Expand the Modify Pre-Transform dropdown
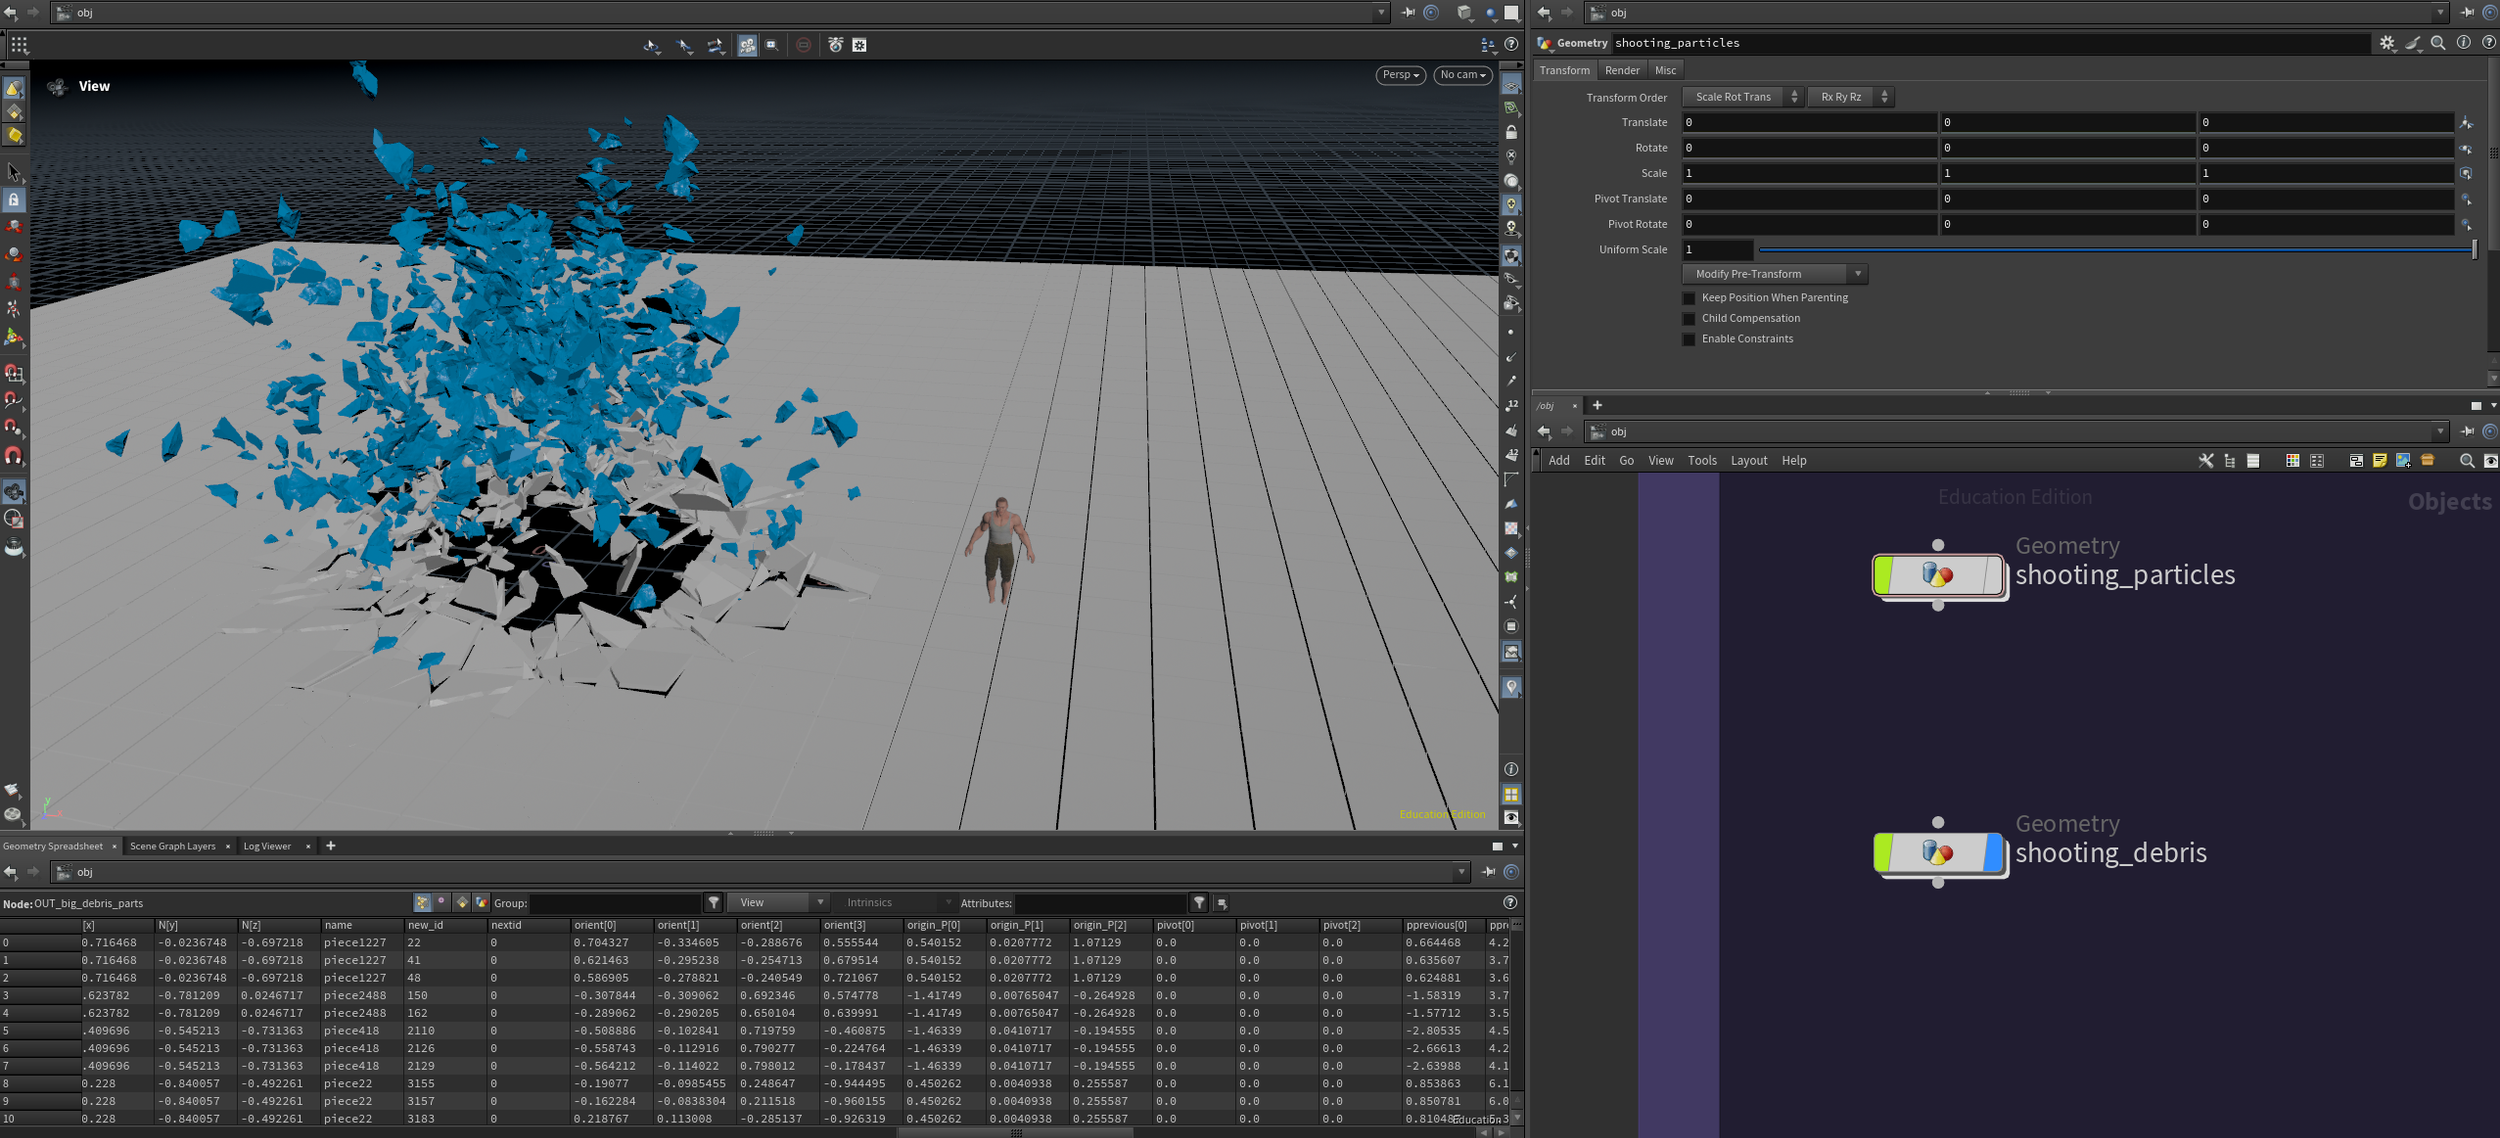2500x1138 pixels. click(1774, 274)
